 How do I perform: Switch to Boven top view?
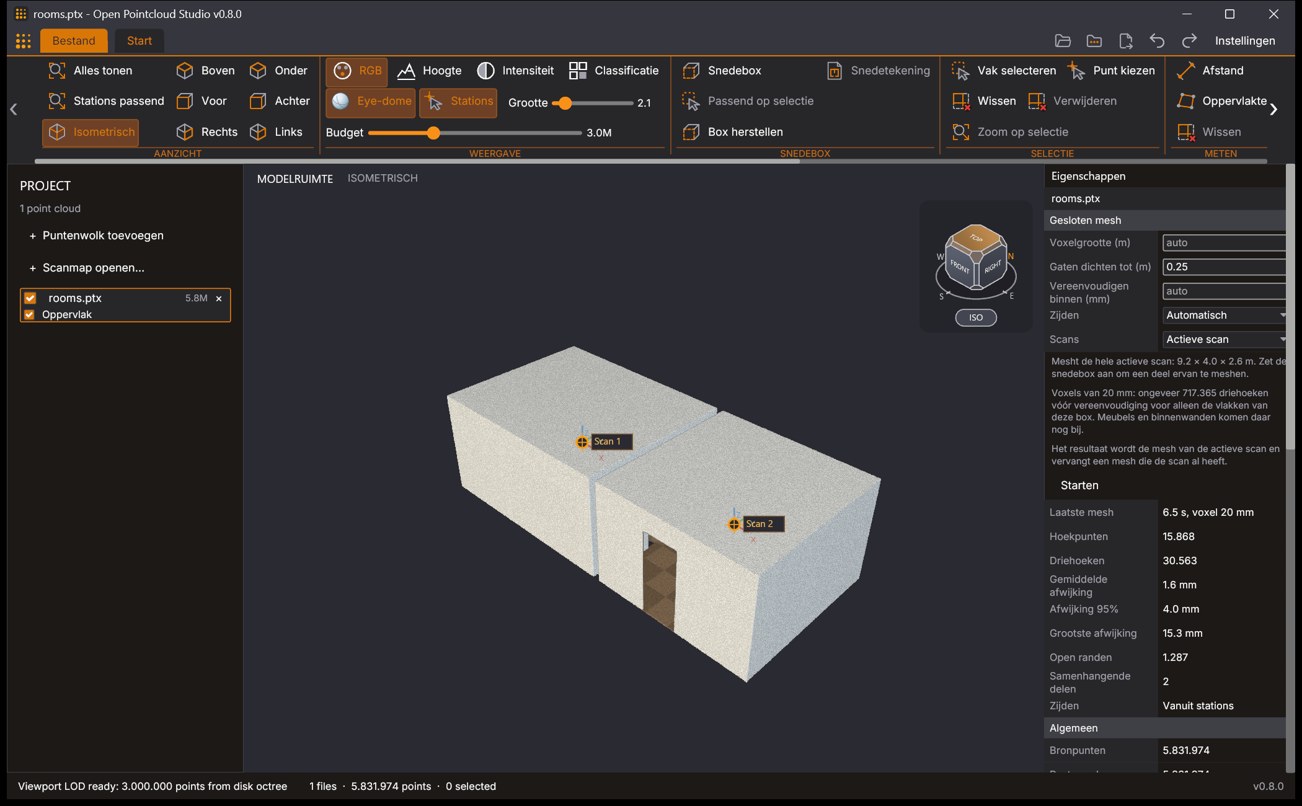(x=205, y=71)
